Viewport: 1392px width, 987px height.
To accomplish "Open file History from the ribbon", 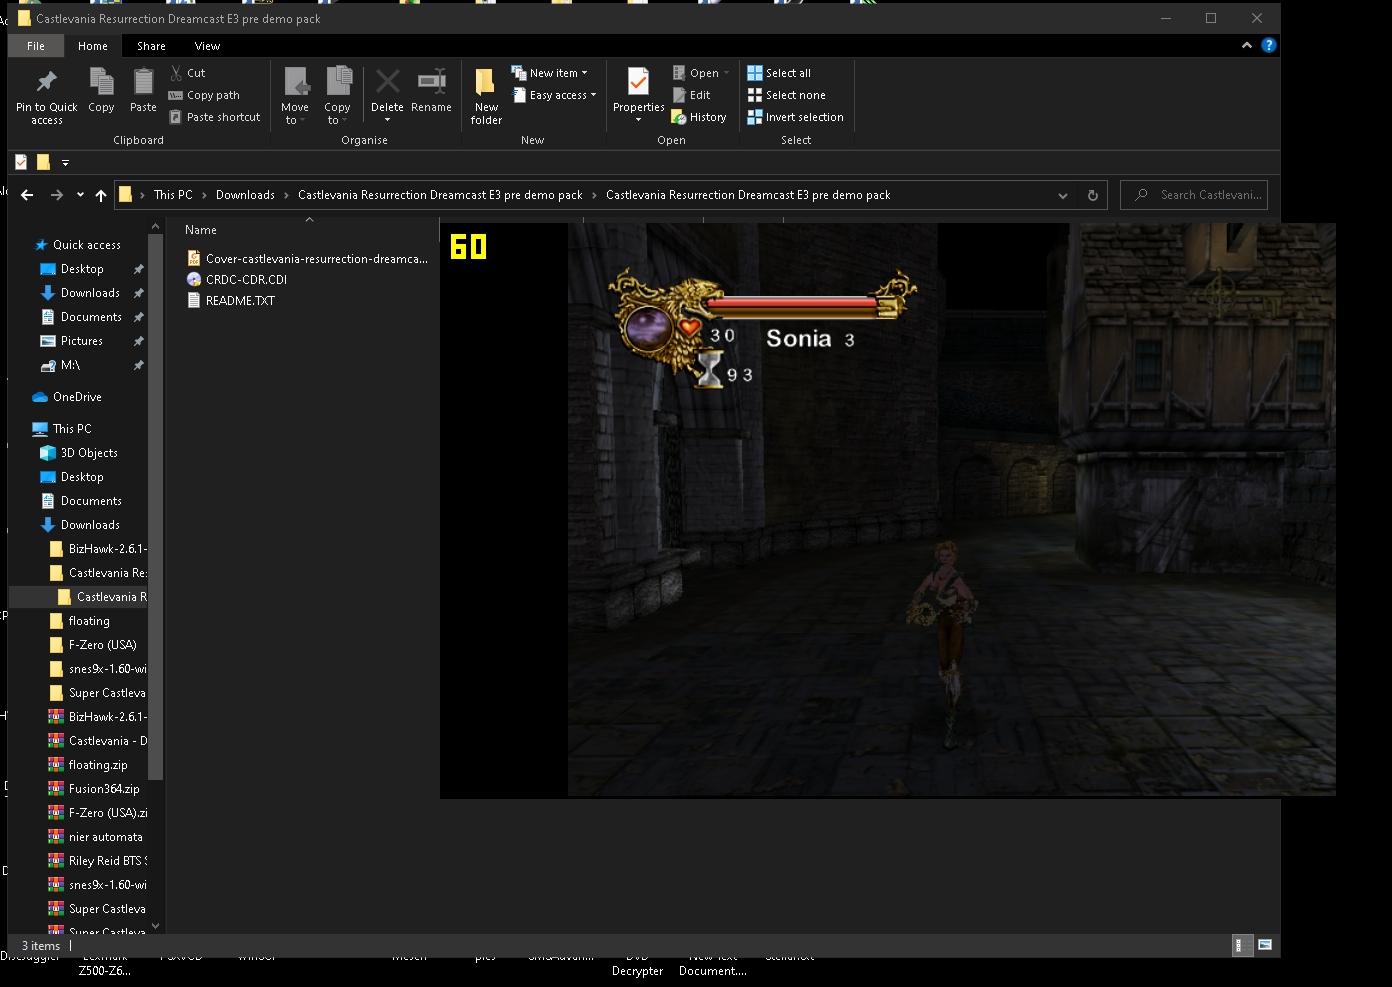I will pyautogui.click(x=699, y=117).
